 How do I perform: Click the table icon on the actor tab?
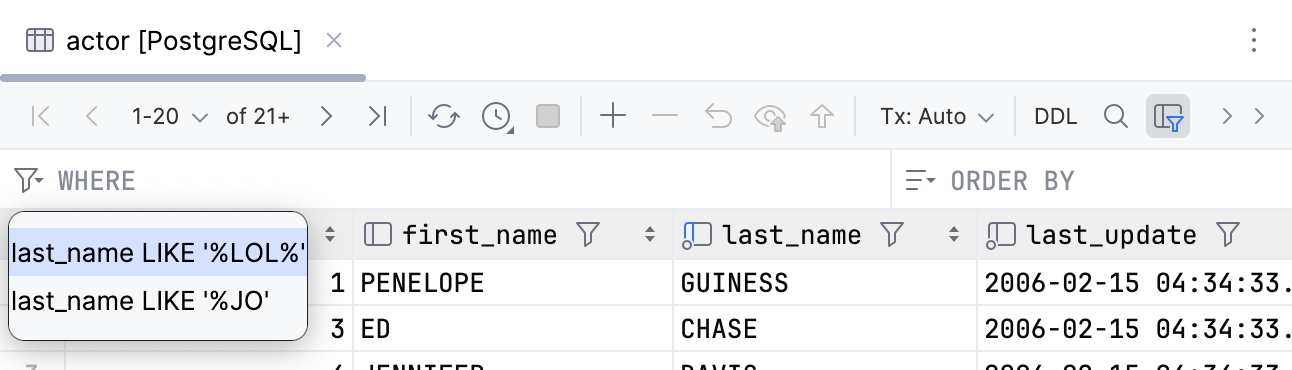[x=40, y=41]
